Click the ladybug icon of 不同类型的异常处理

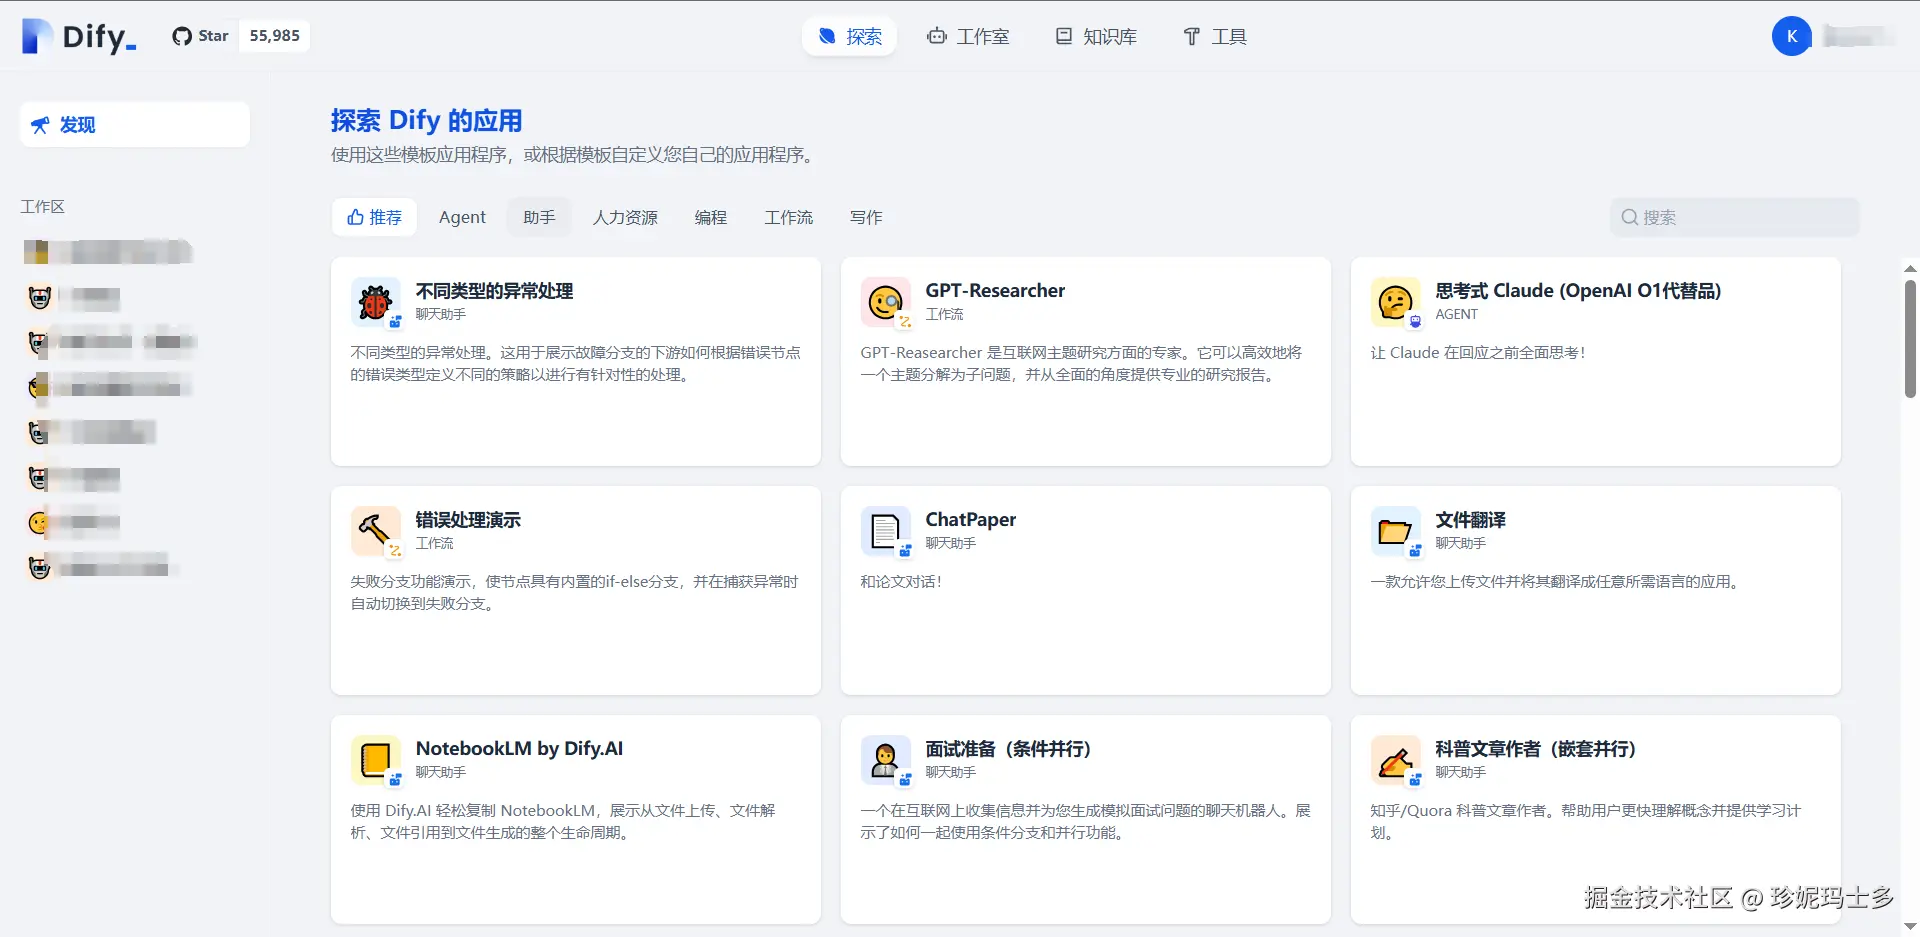click(376, 302)
